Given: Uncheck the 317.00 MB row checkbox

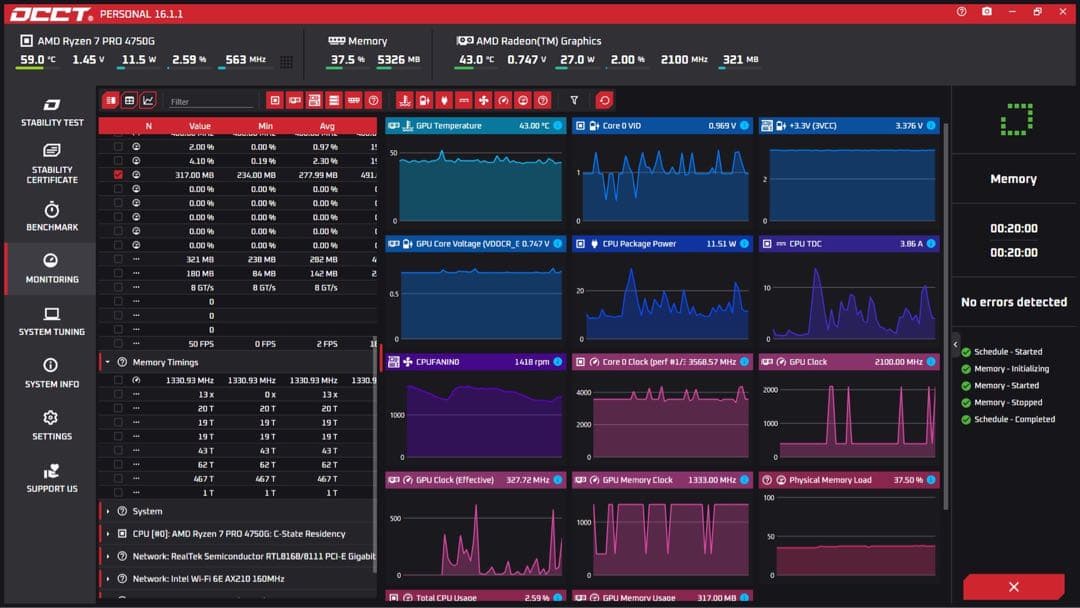Looking at the screenshot, I should click(118, 175).
